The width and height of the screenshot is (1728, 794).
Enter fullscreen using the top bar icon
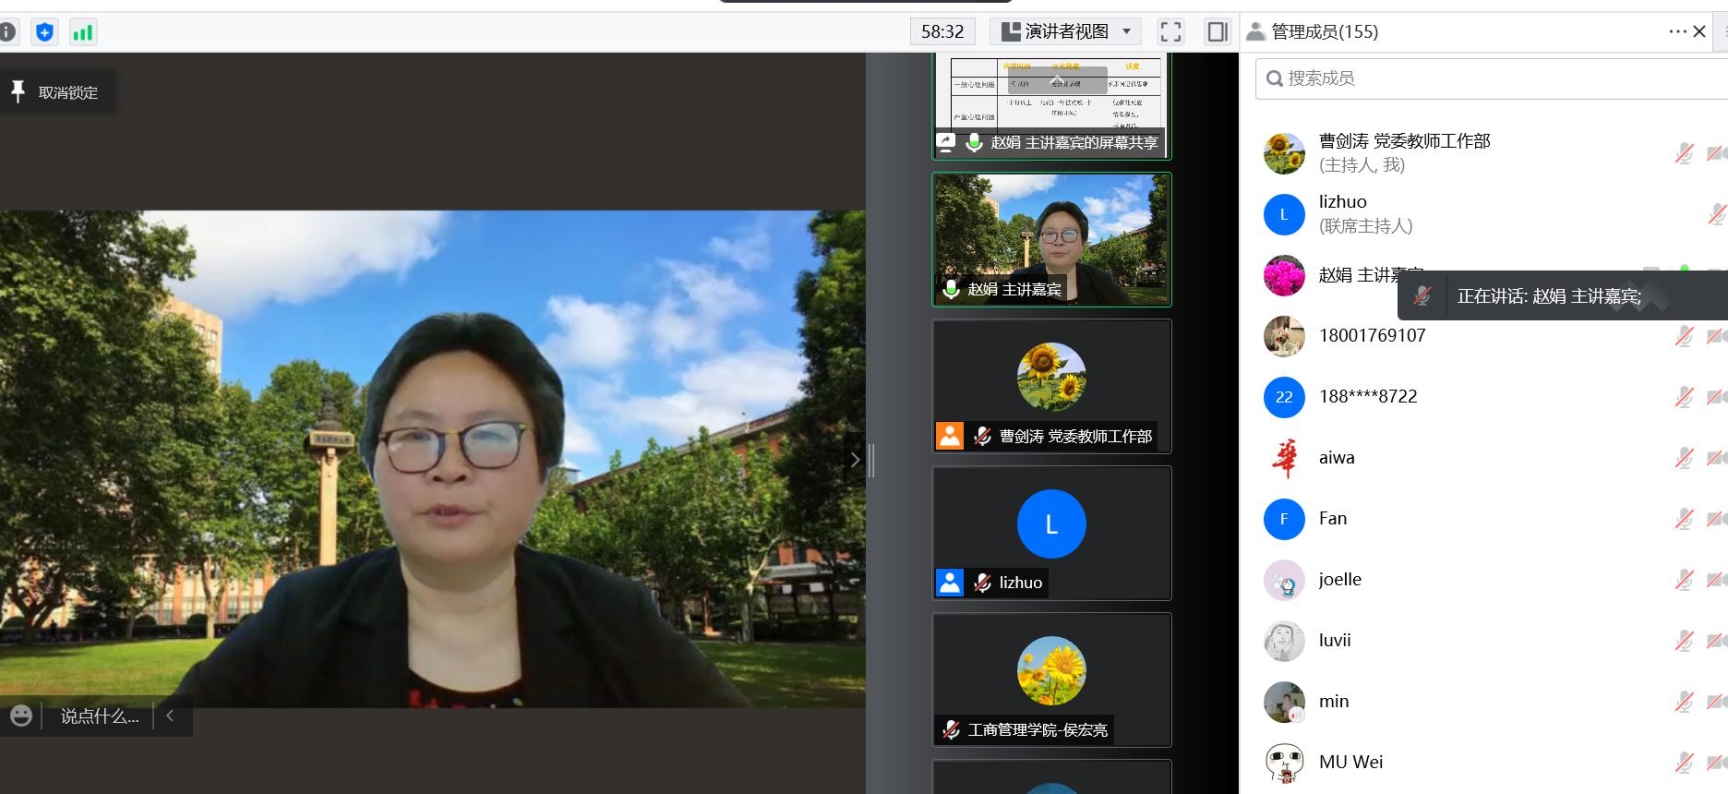coord(1171,32)
